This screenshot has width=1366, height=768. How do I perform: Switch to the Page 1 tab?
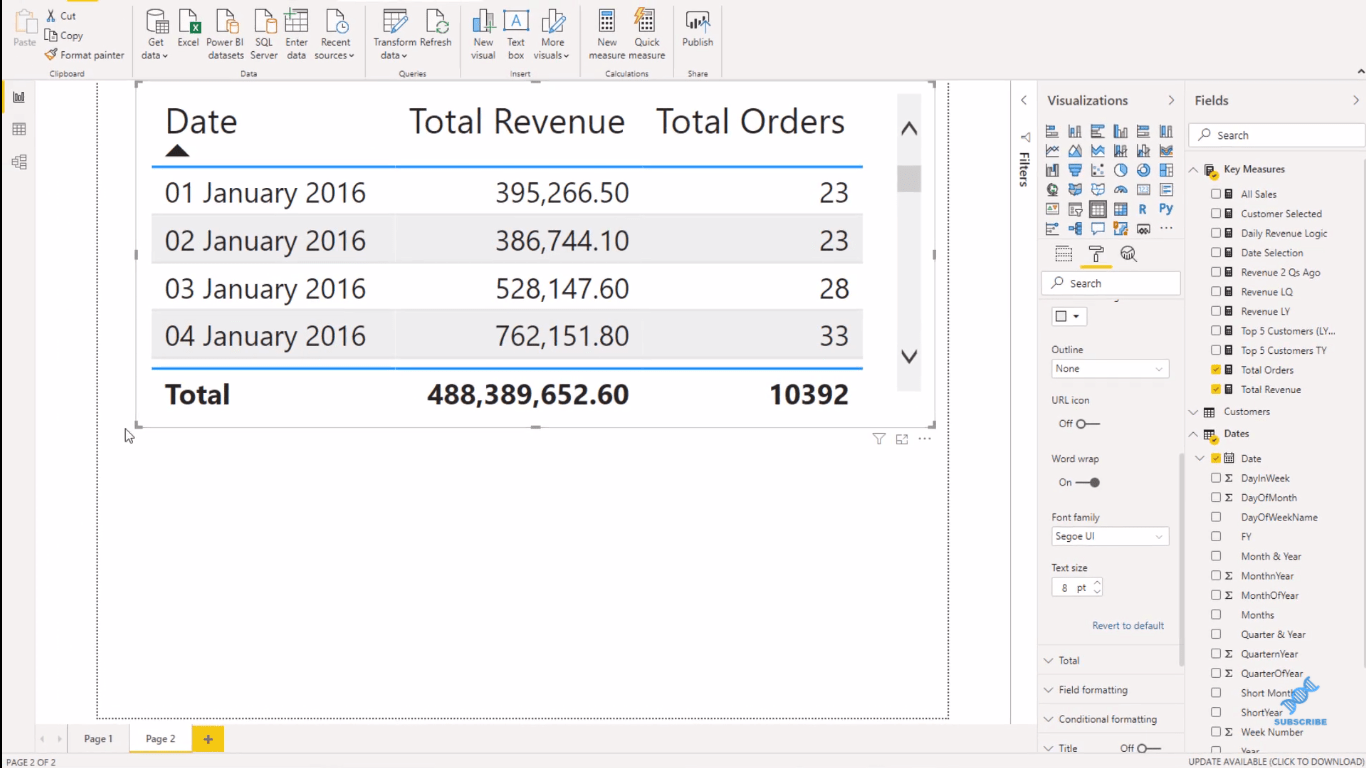[x=98, y=739]
